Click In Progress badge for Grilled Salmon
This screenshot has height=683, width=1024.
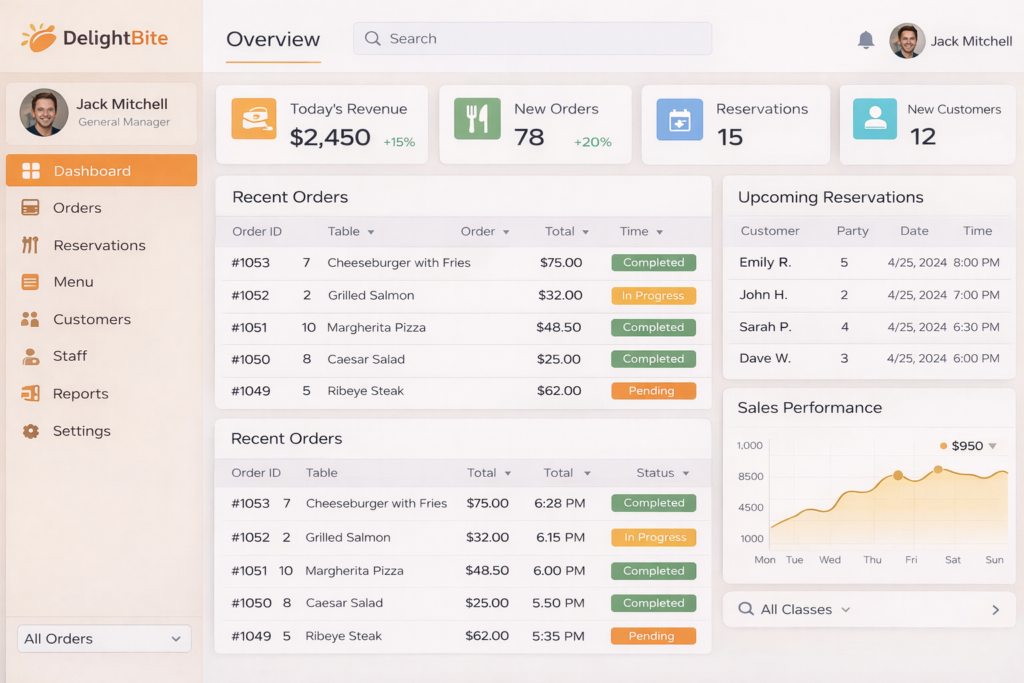pyautogui.click(x=653, y=296)
